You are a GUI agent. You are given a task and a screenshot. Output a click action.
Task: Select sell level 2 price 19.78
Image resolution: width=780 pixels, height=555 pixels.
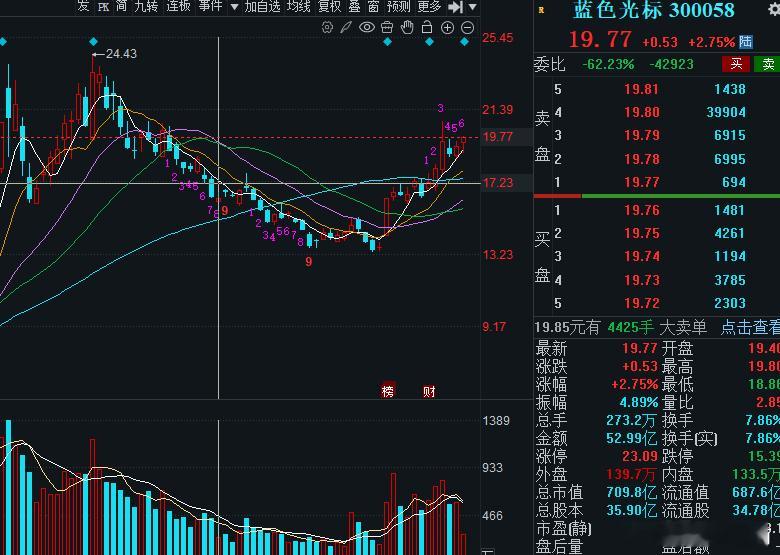[x=642, y=159]
